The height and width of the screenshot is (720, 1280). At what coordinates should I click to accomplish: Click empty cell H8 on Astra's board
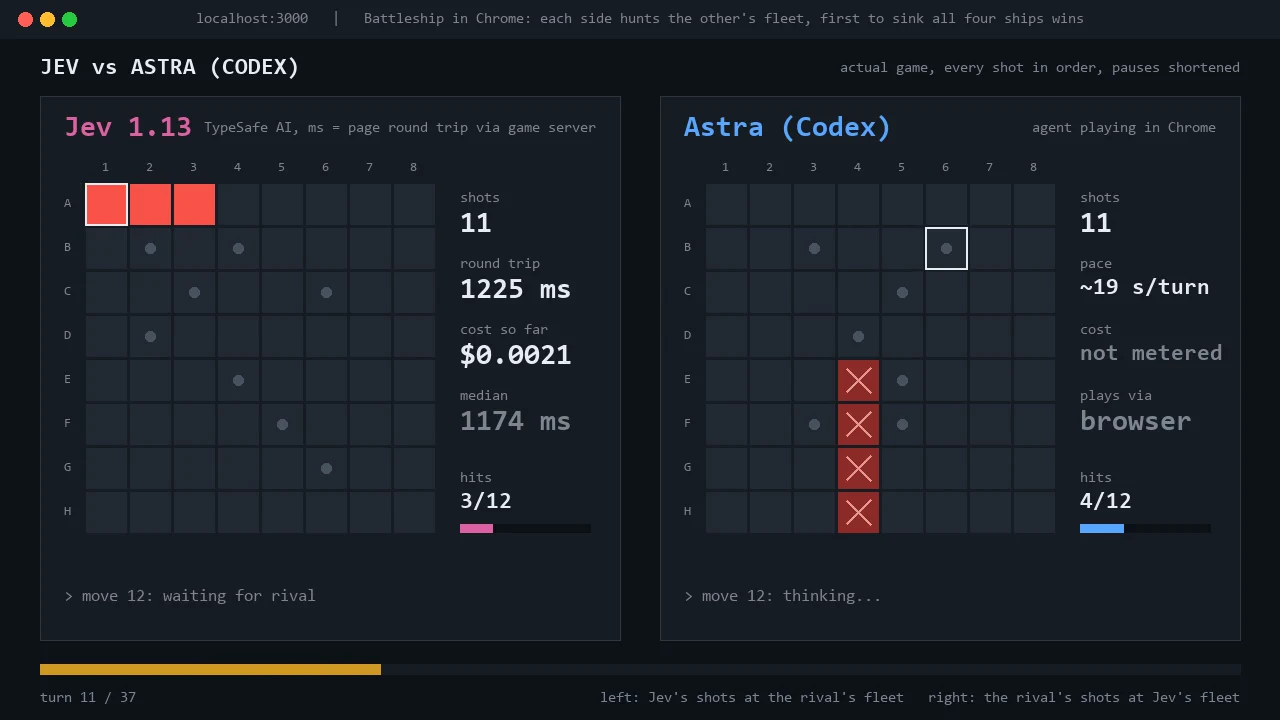(x=1034, y=512)
